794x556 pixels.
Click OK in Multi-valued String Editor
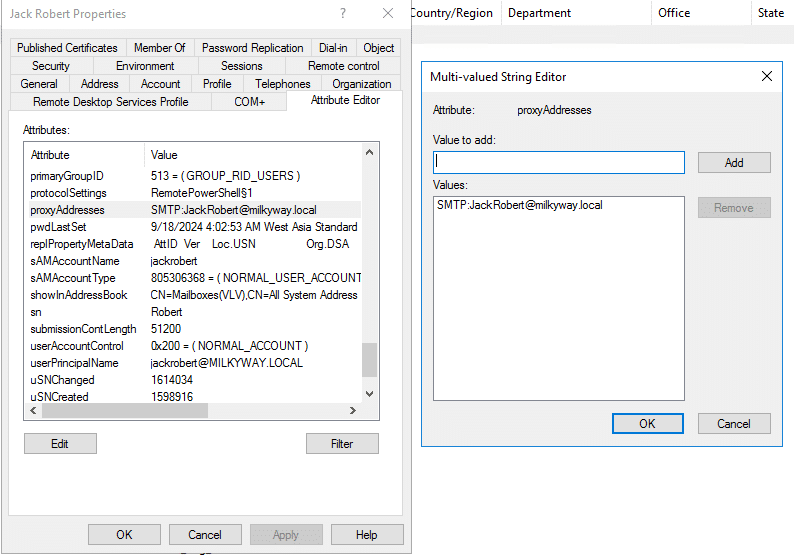coord(648,424)
